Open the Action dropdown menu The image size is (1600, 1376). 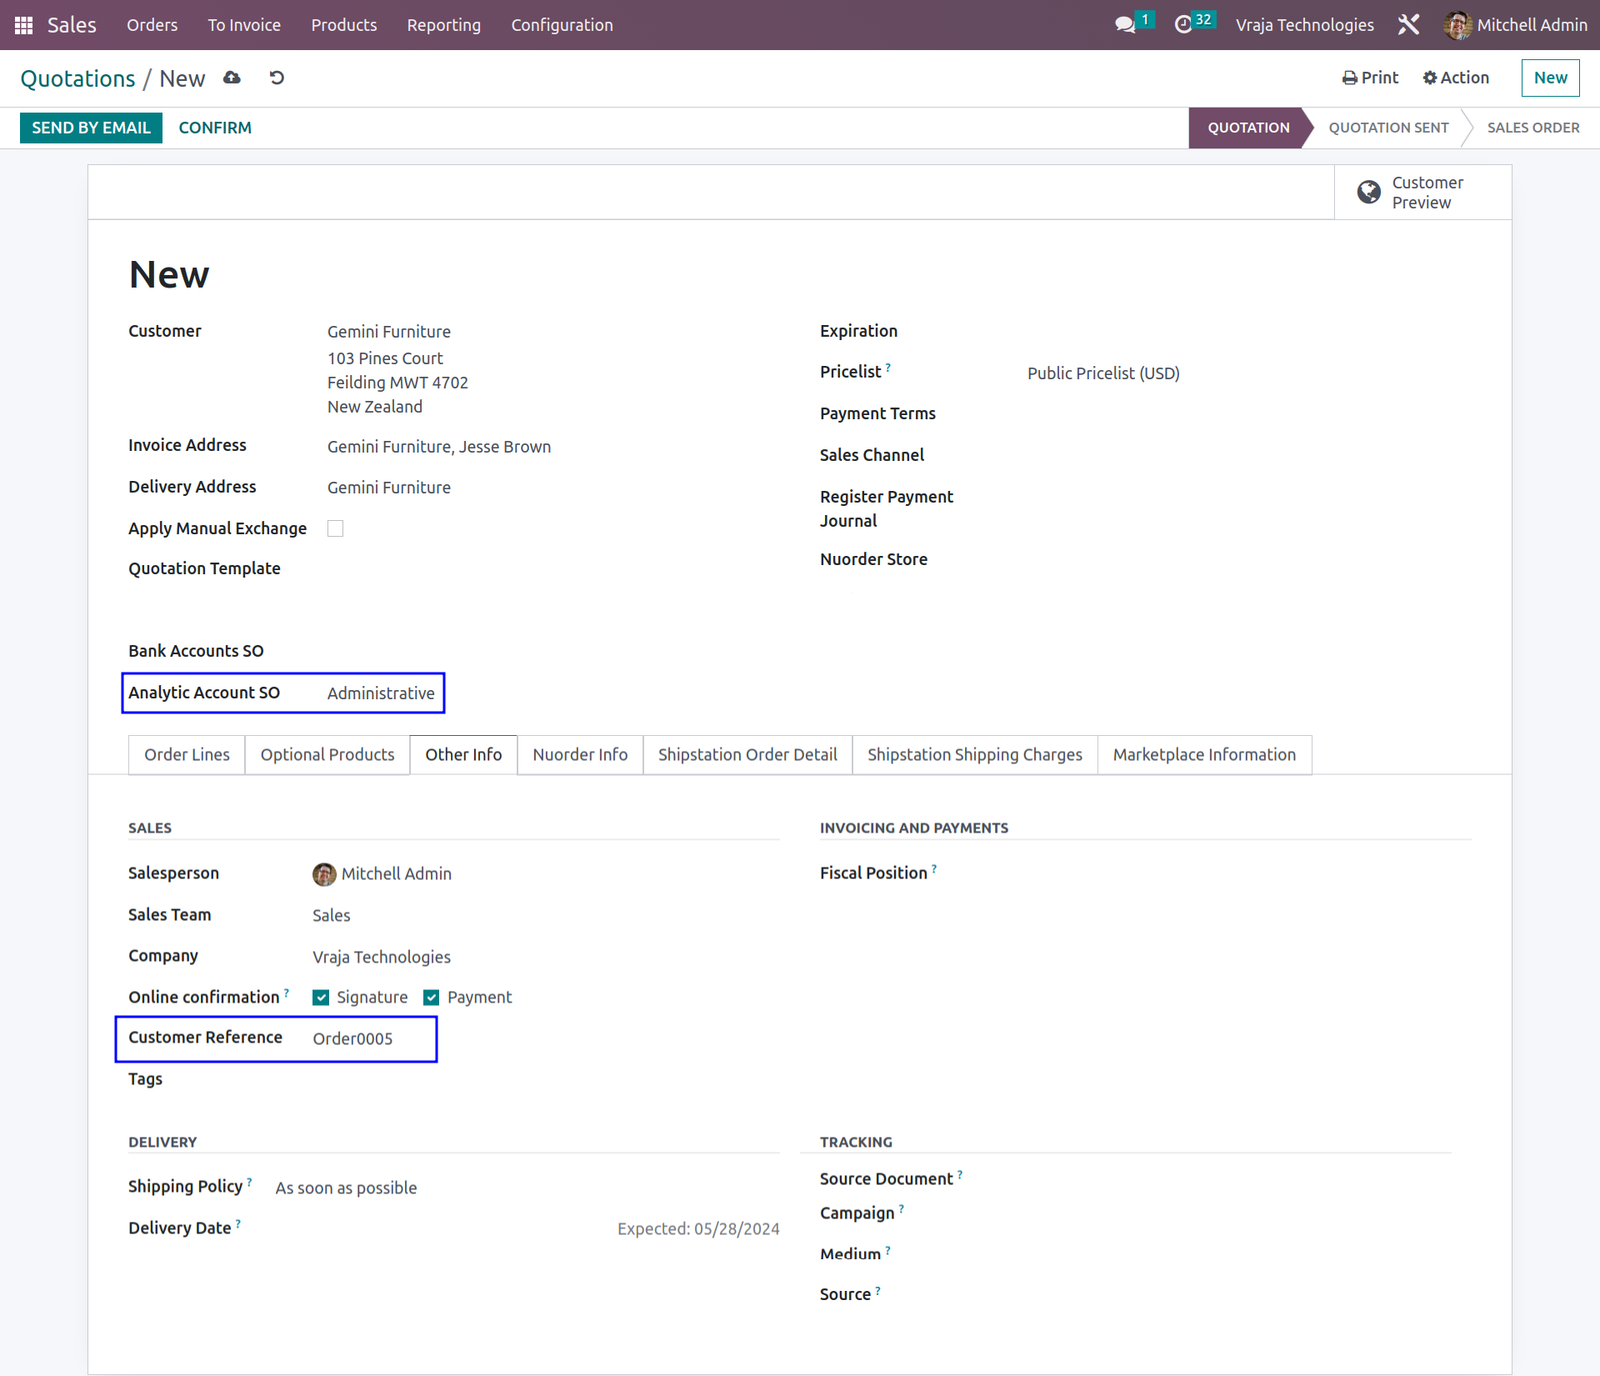pos(1455,78)
